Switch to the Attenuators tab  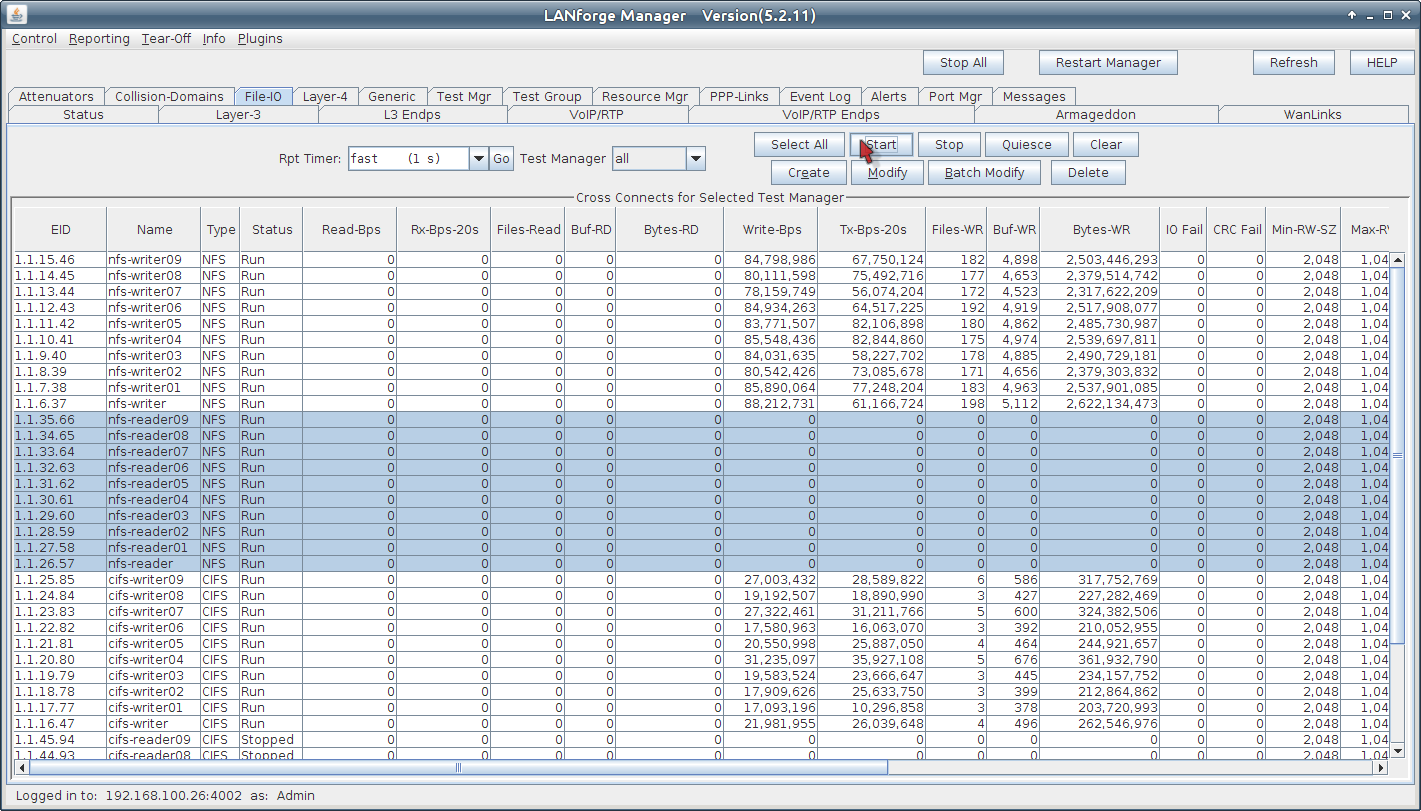(56, 97)
